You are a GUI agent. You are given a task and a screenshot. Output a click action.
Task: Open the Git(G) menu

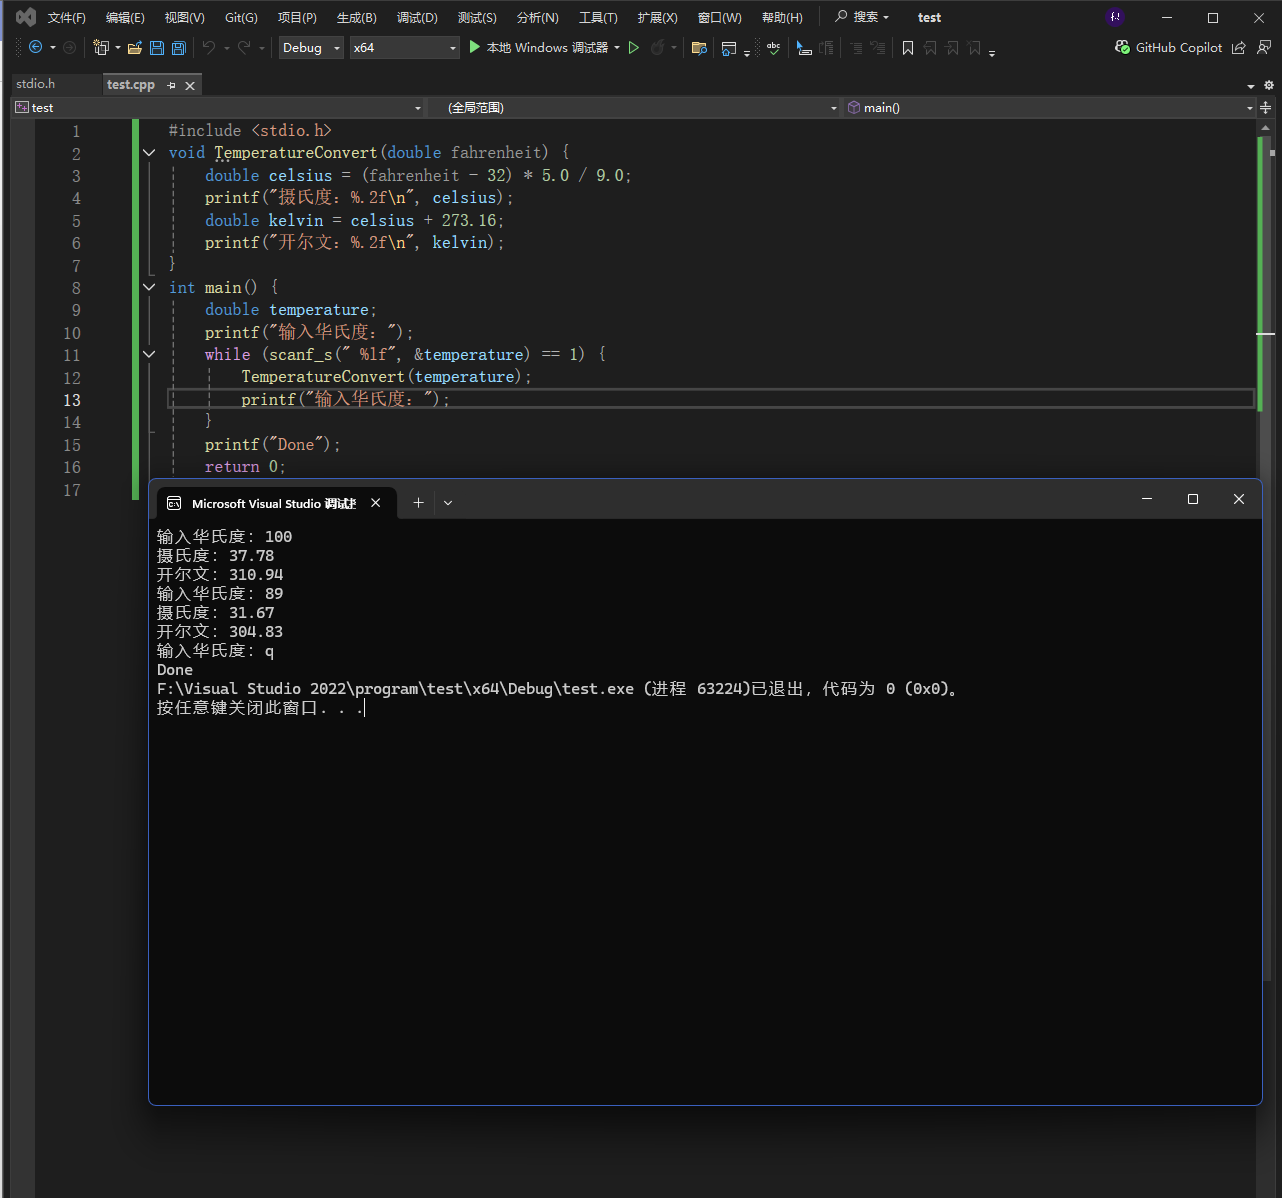click(x=241, y=17)
